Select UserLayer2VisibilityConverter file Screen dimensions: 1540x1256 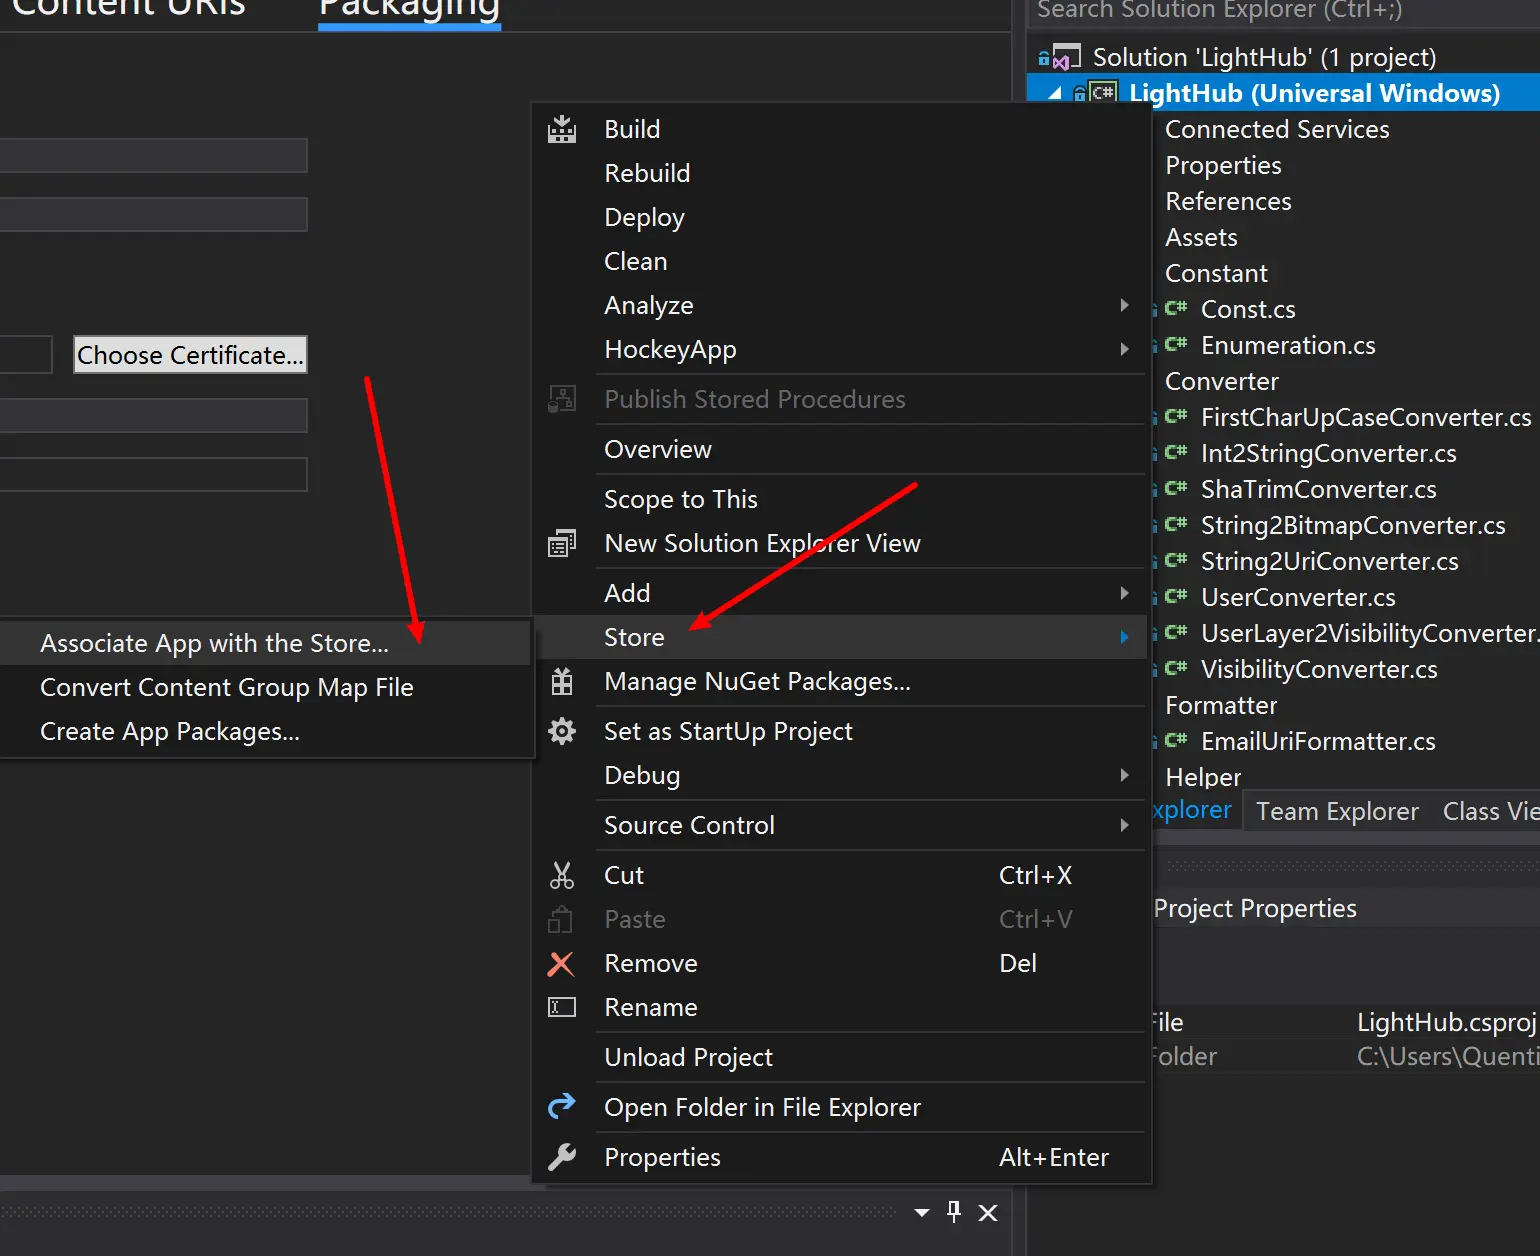(1370, 633)
